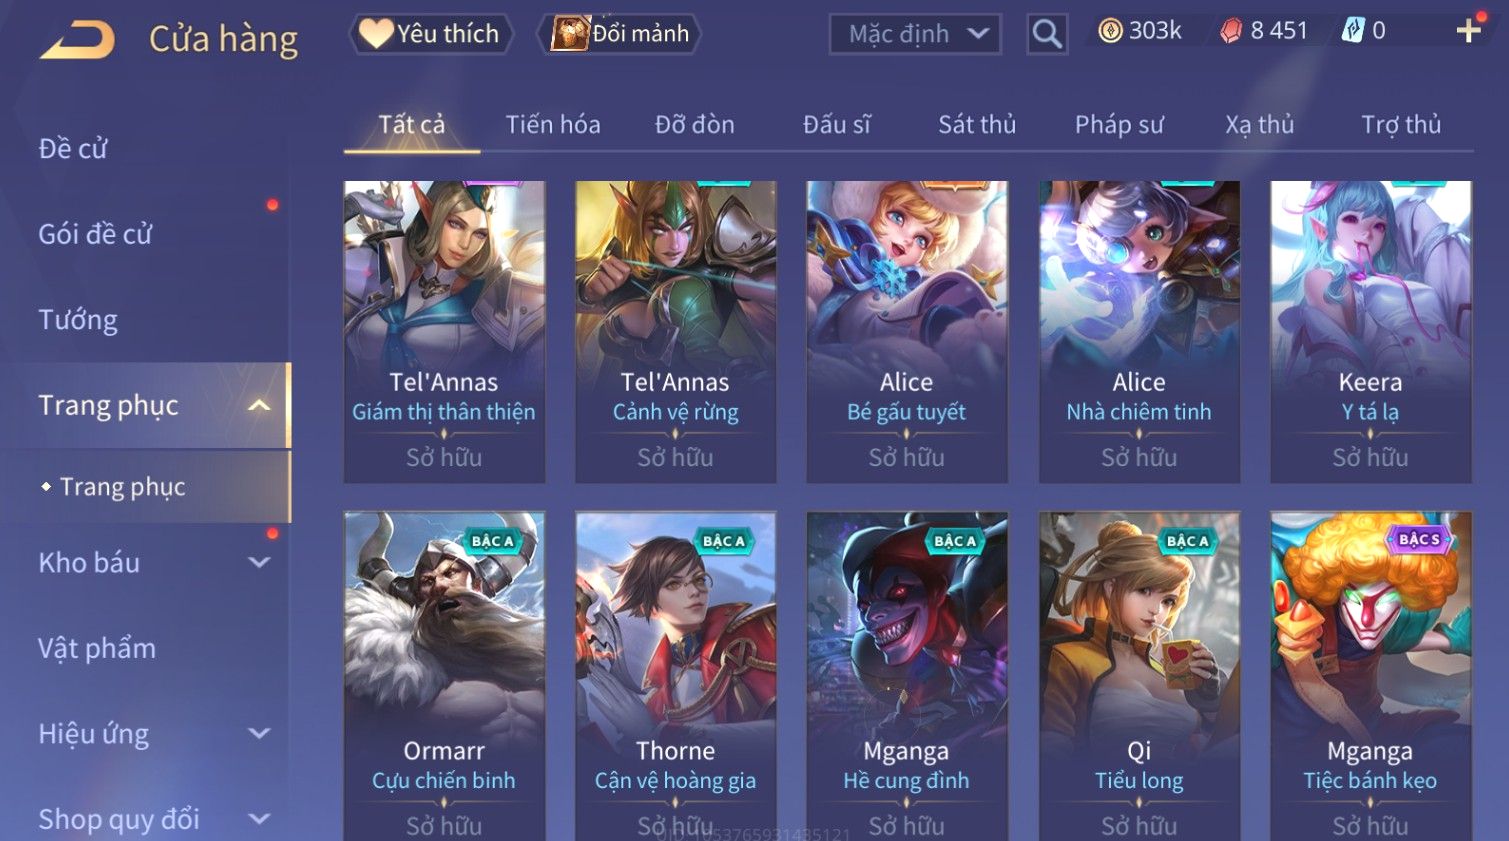Go back using the return arrow icon
Screen dimensions: 1509x841
(x=78, y=40)
